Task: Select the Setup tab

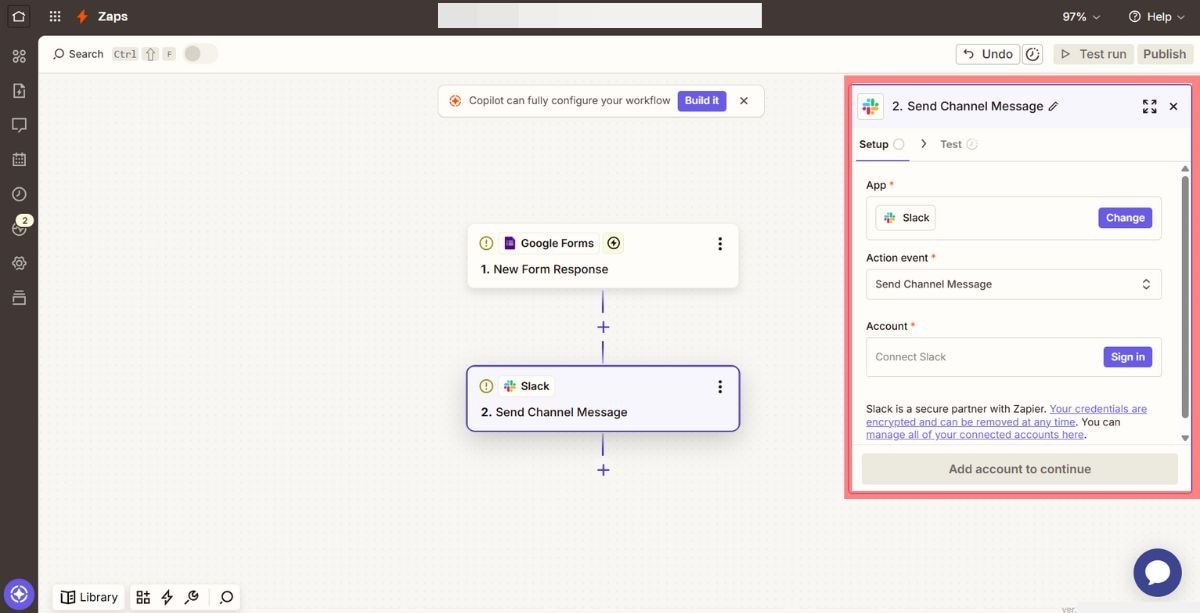Action: (x=873, y=144)
